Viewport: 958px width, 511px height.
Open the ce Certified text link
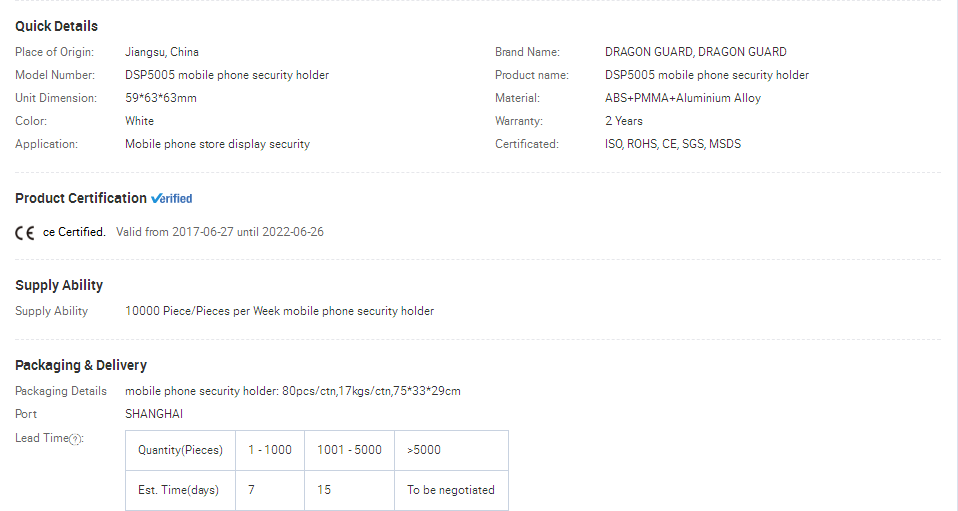click(x=74, y=232)
